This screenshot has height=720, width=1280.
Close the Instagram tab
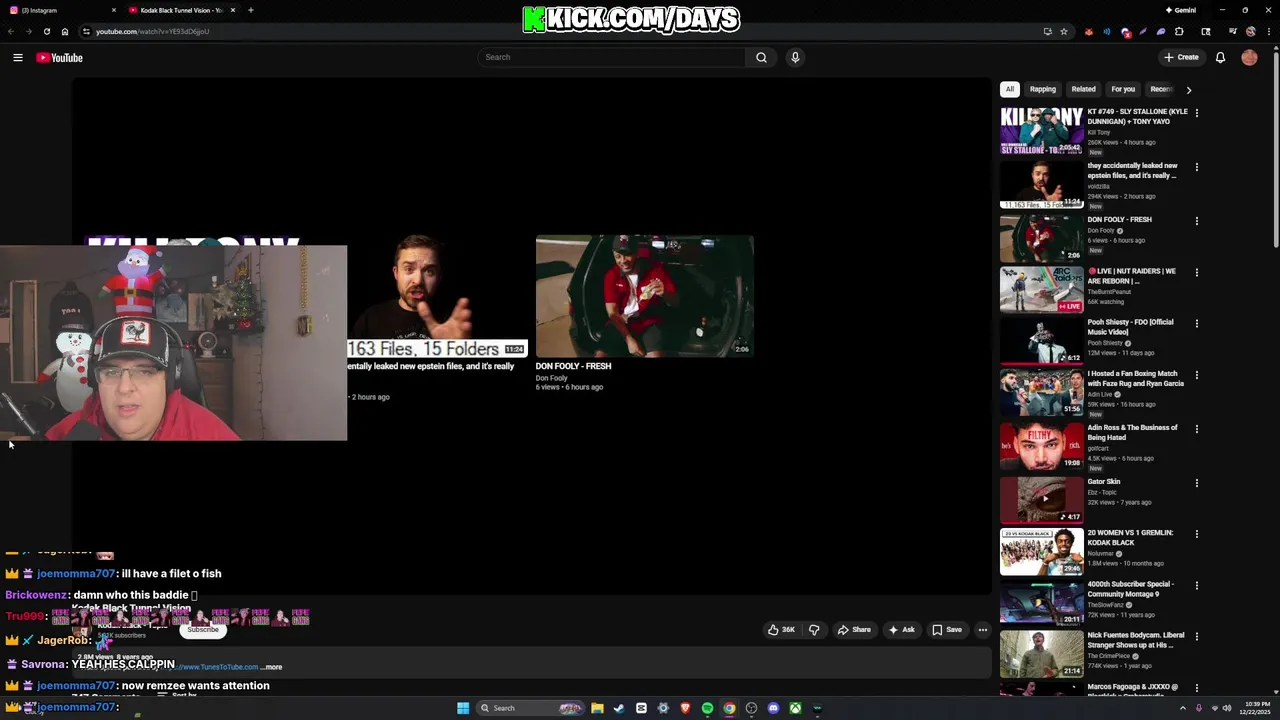(114, 10)
